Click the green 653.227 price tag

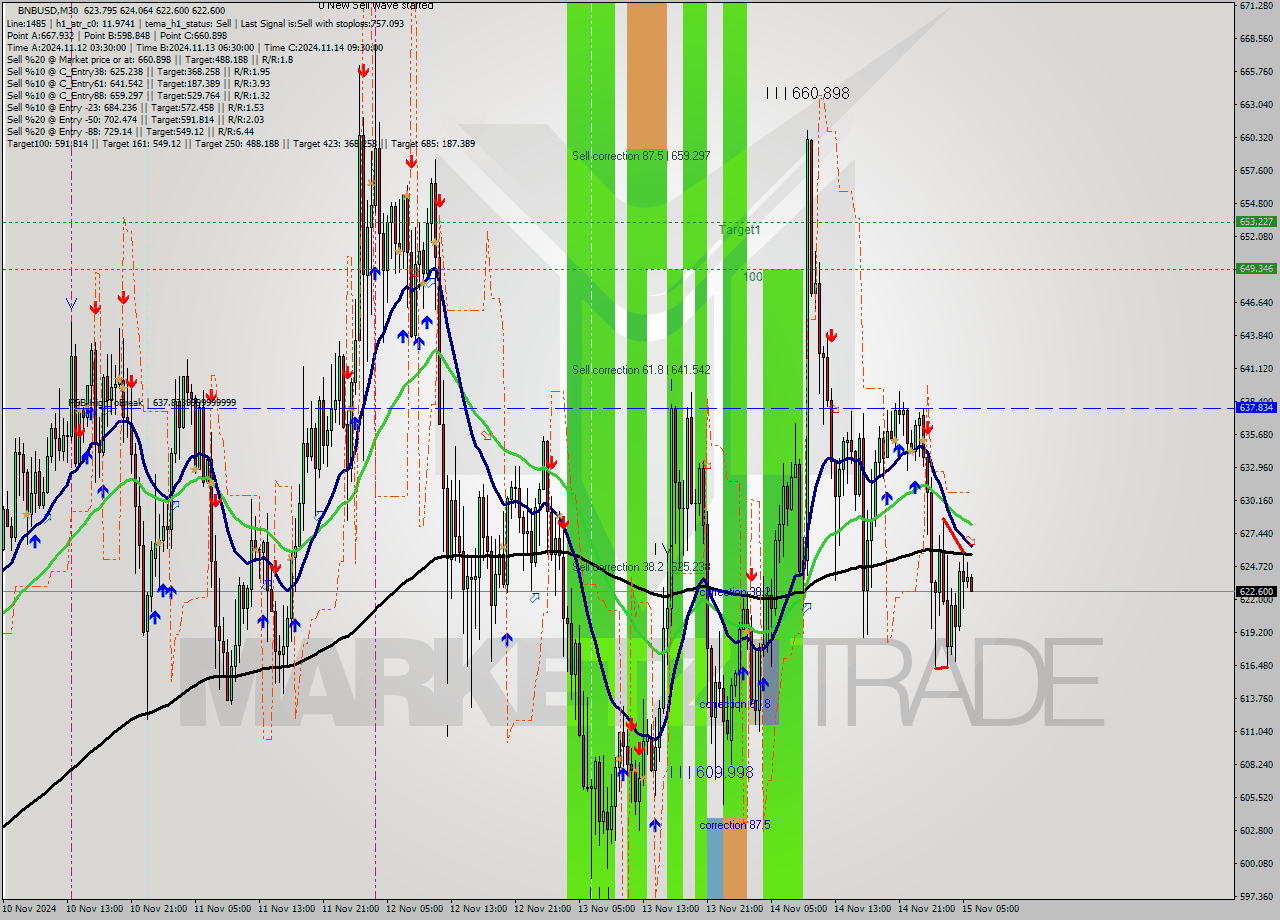1256,222
